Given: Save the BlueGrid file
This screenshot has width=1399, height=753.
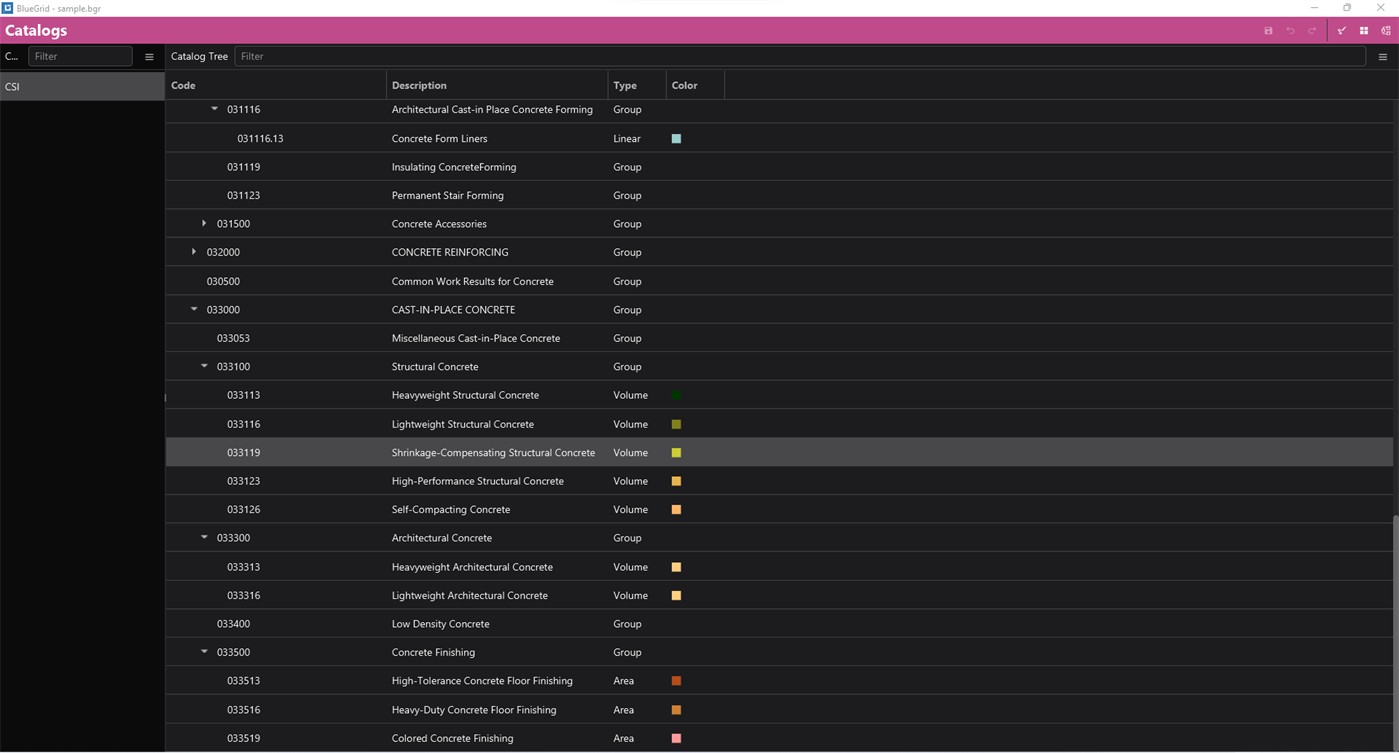Looking at the screenshot, I should tap(1269, 30).
